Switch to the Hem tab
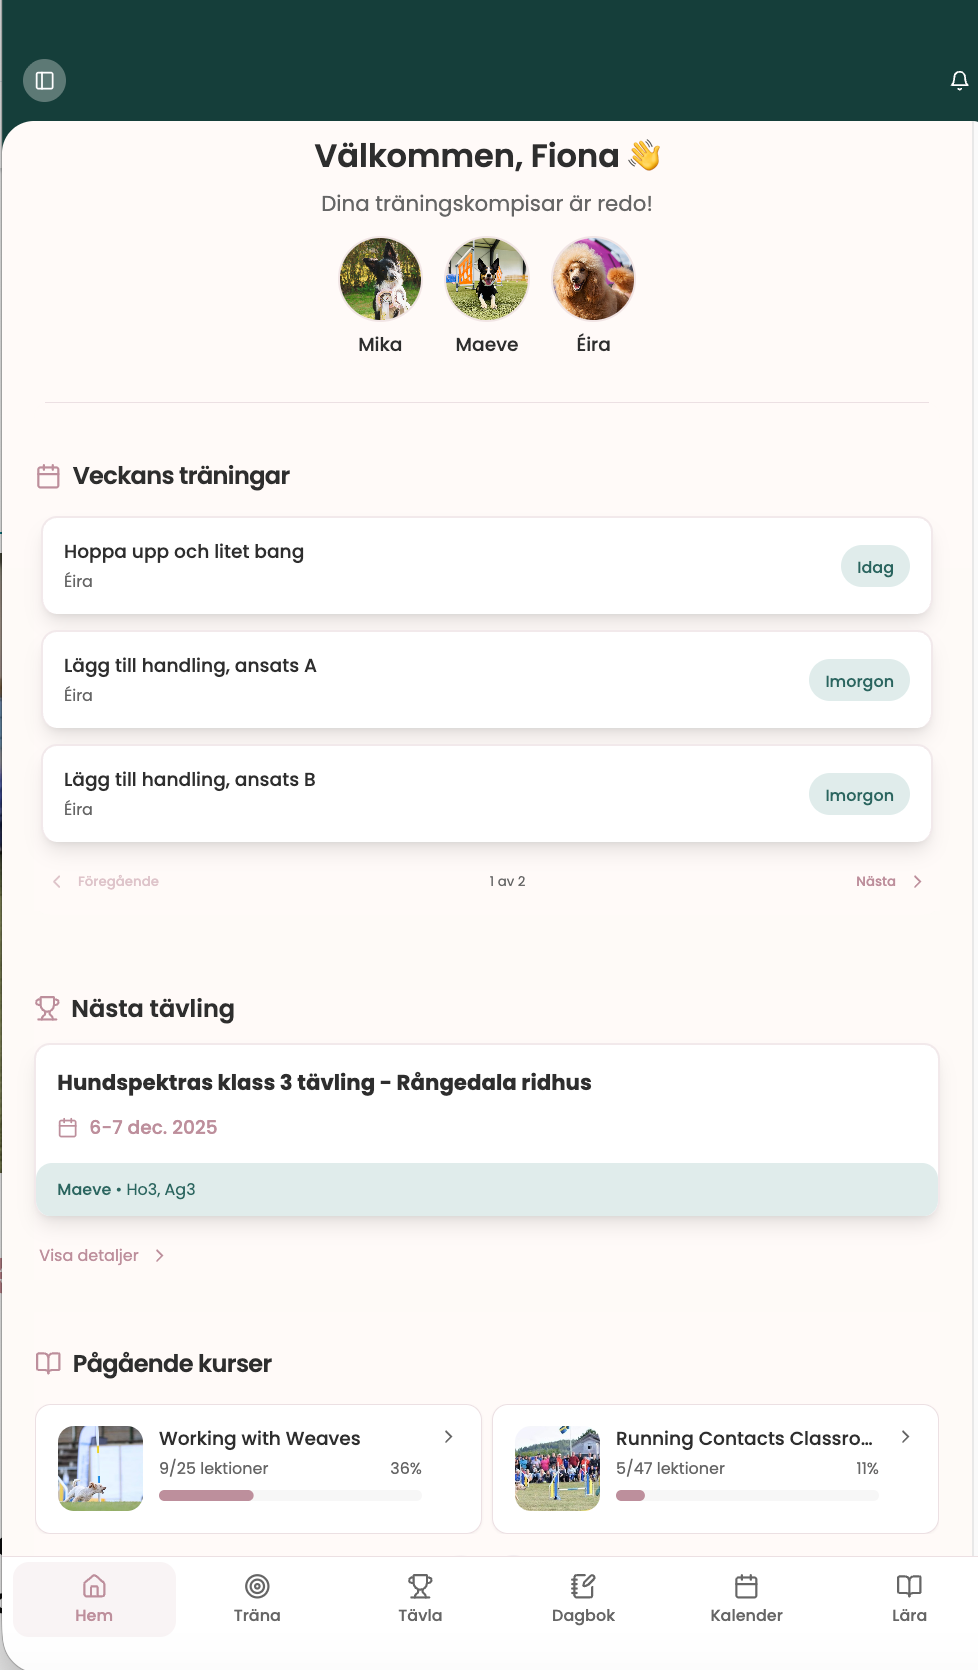This screenshot has width=978, height=1670. [x=94, y=1598]
